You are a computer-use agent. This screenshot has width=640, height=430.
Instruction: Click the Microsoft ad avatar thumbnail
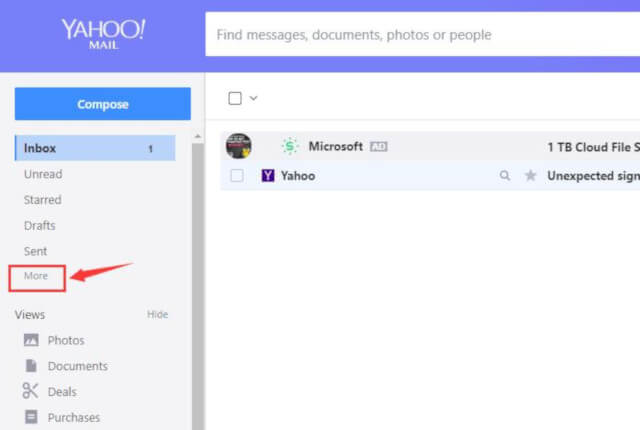239,146
